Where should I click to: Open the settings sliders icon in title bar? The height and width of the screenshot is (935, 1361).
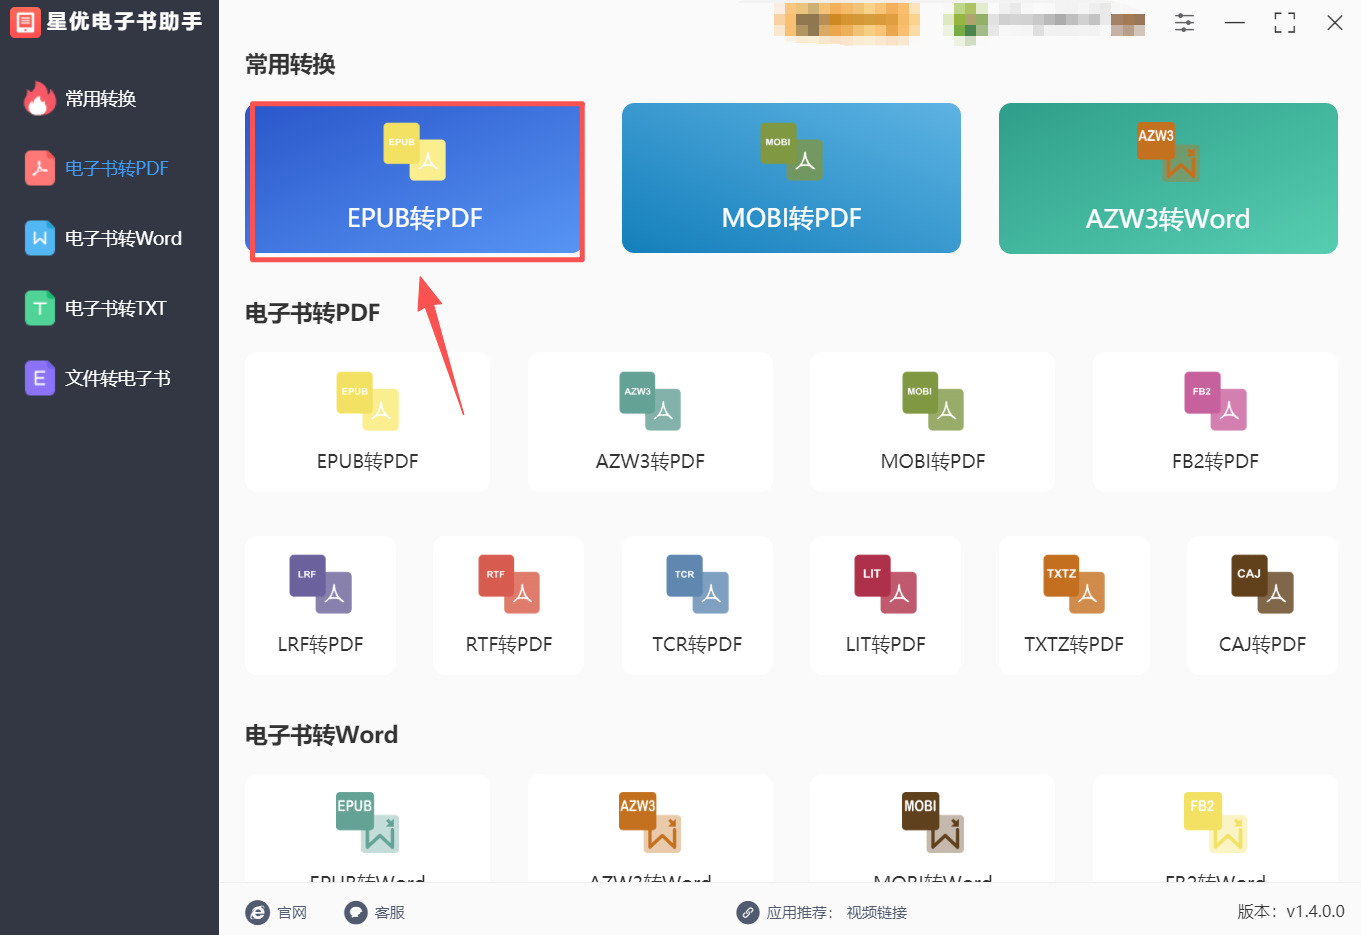click(x=1184, y=23)
